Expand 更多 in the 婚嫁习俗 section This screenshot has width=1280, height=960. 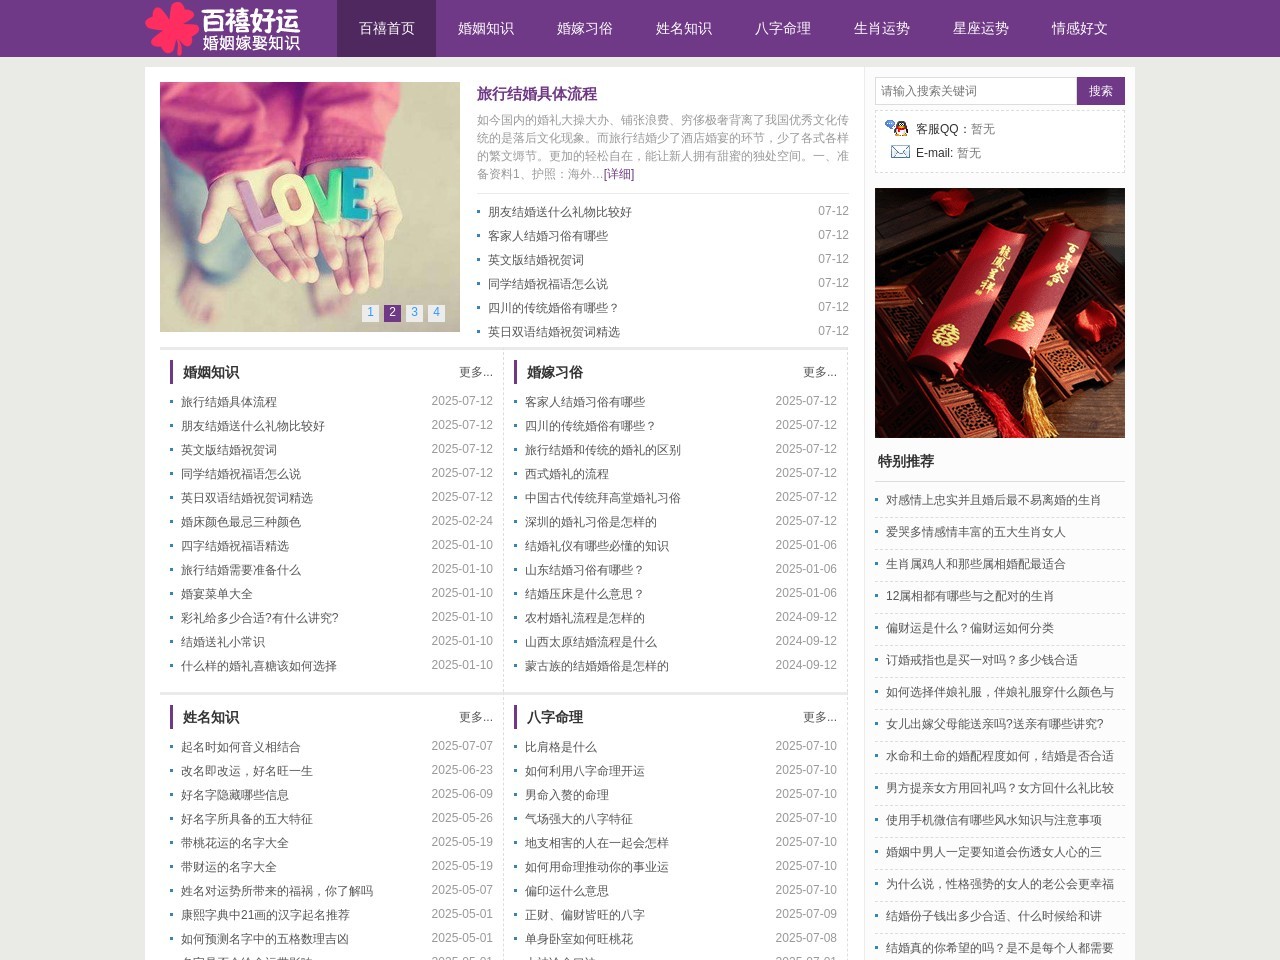819,372
